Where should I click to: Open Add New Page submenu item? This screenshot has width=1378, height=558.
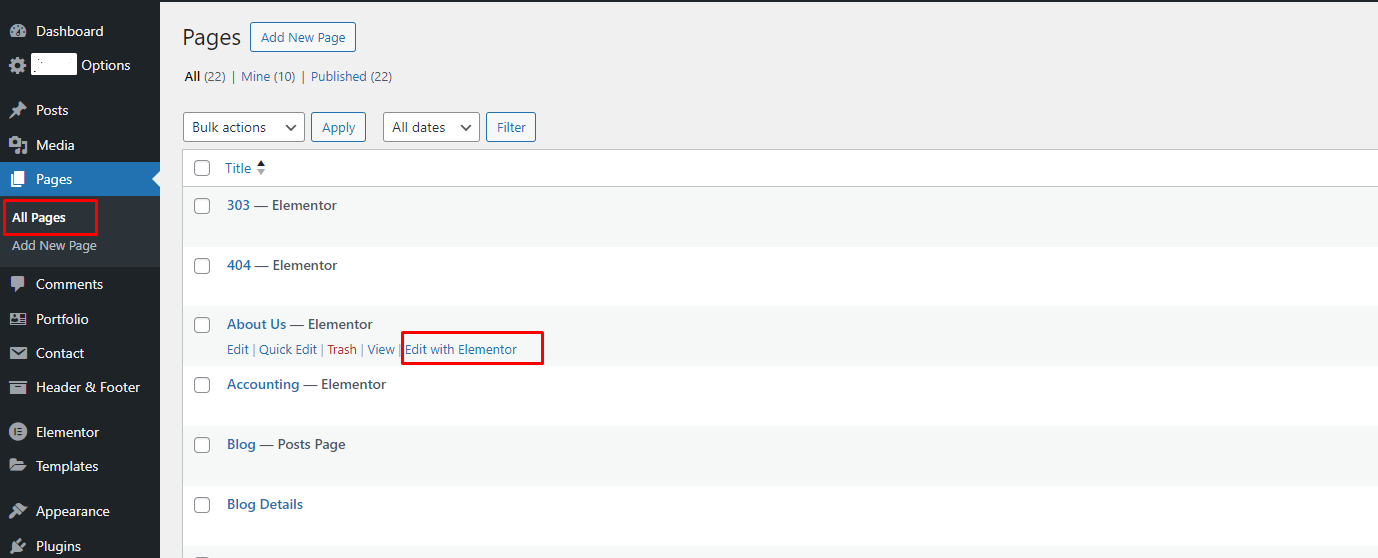tap(54, 245)
